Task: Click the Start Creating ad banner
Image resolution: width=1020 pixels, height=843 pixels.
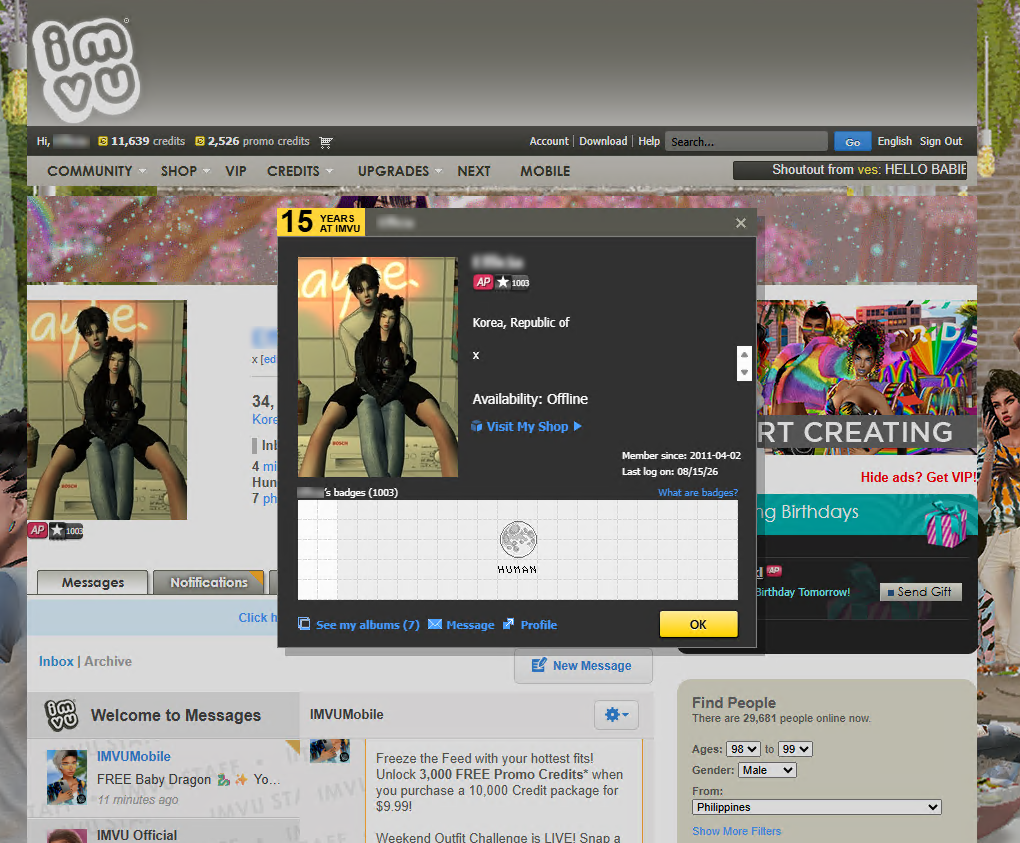Action: point(867,377)
